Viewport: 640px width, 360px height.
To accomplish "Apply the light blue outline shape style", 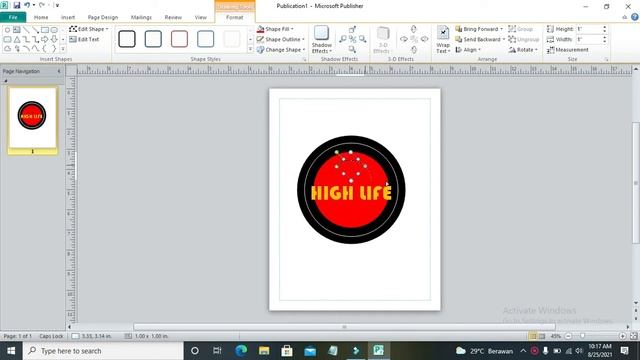I will tap(205, 39).
